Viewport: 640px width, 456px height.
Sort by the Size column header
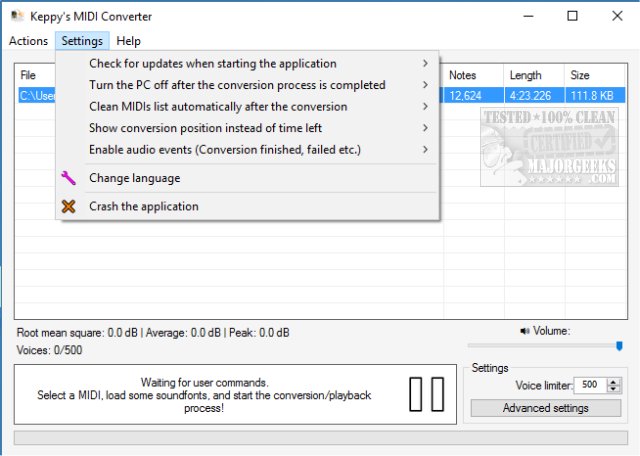tap(595, 75)
